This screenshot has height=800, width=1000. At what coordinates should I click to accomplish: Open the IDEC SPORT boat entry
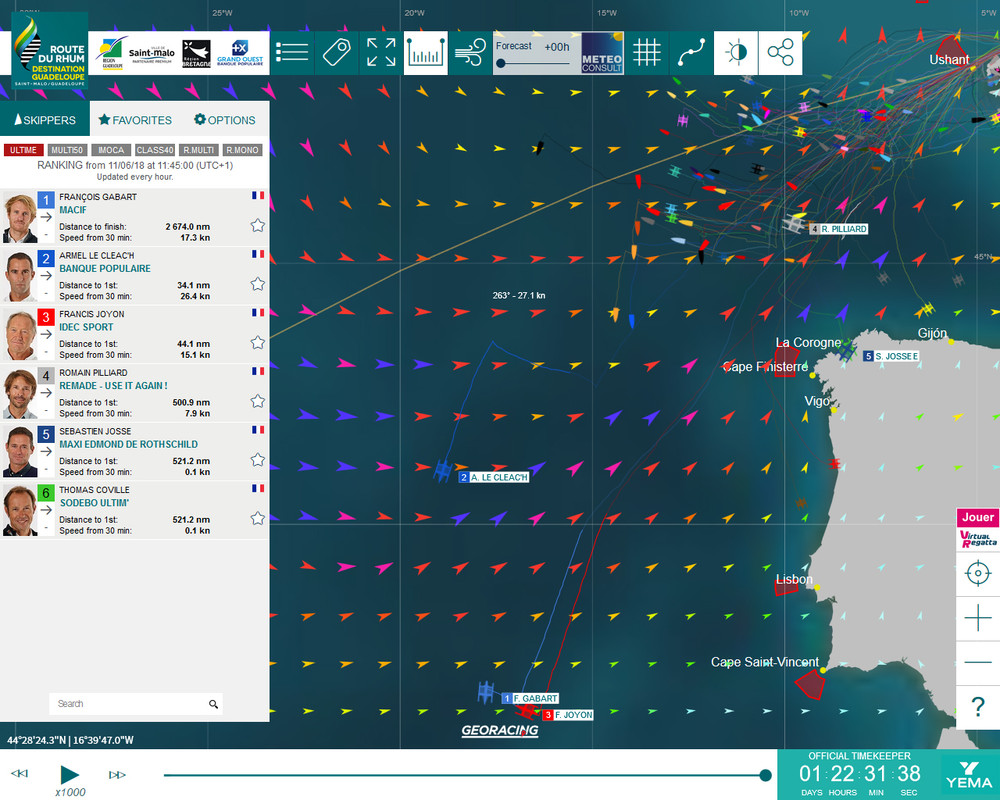86,327
